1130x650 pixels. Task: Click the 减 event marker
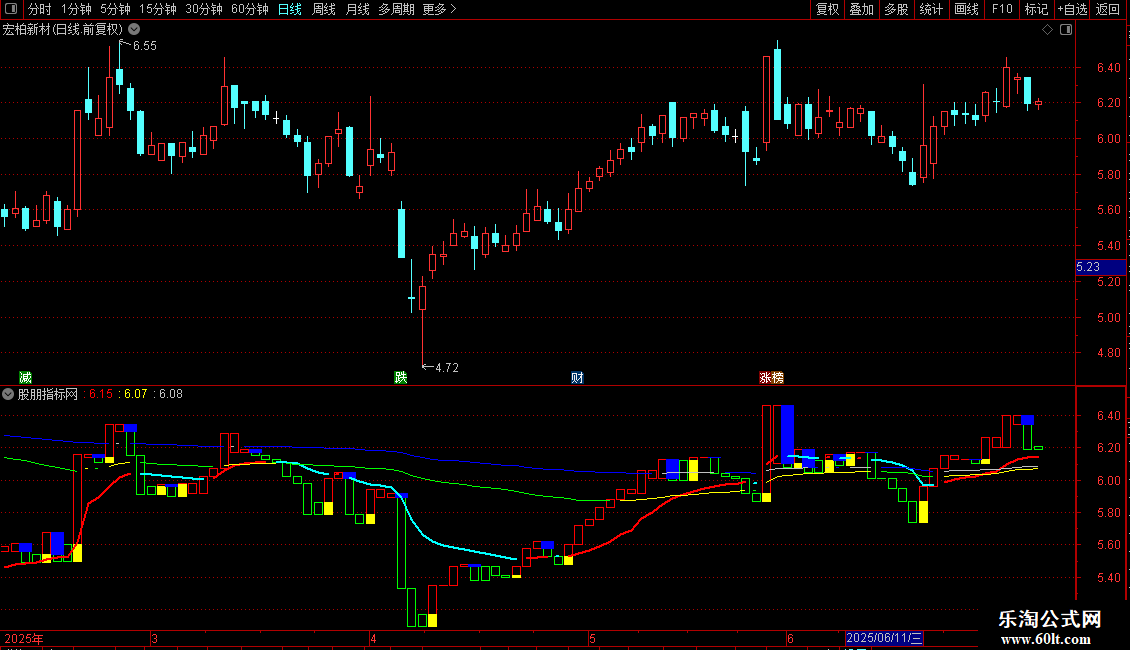click(x=25, y=378)
